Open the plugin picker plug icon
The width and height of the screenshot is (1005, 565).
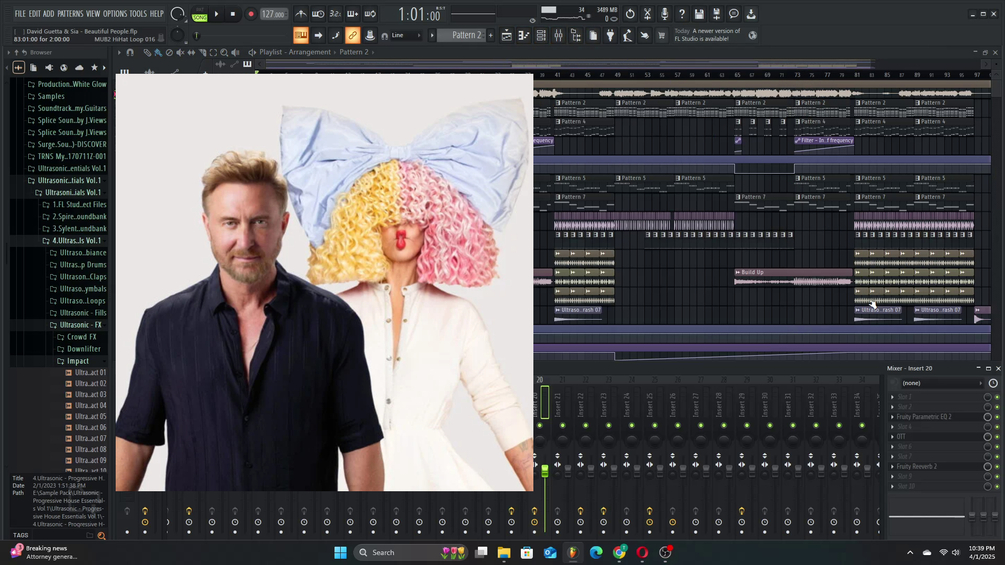[x=610, y=35]
